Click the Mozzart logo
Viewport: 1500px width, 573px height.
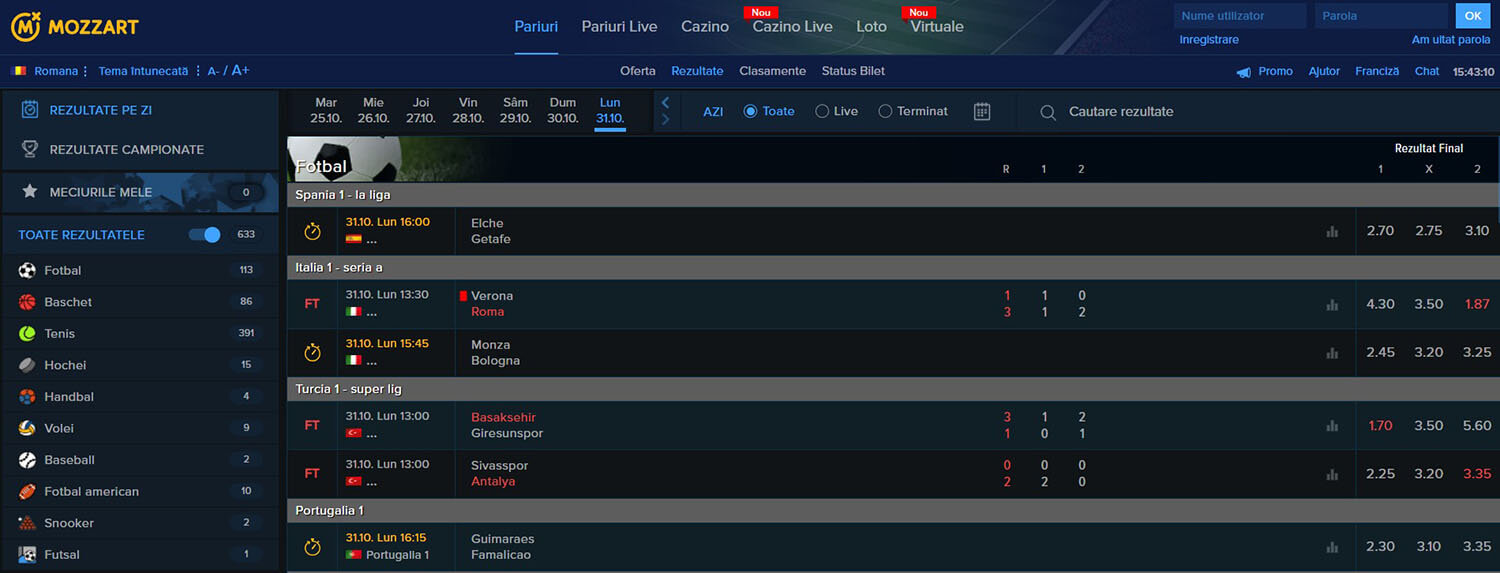click(x=75, y=27)
